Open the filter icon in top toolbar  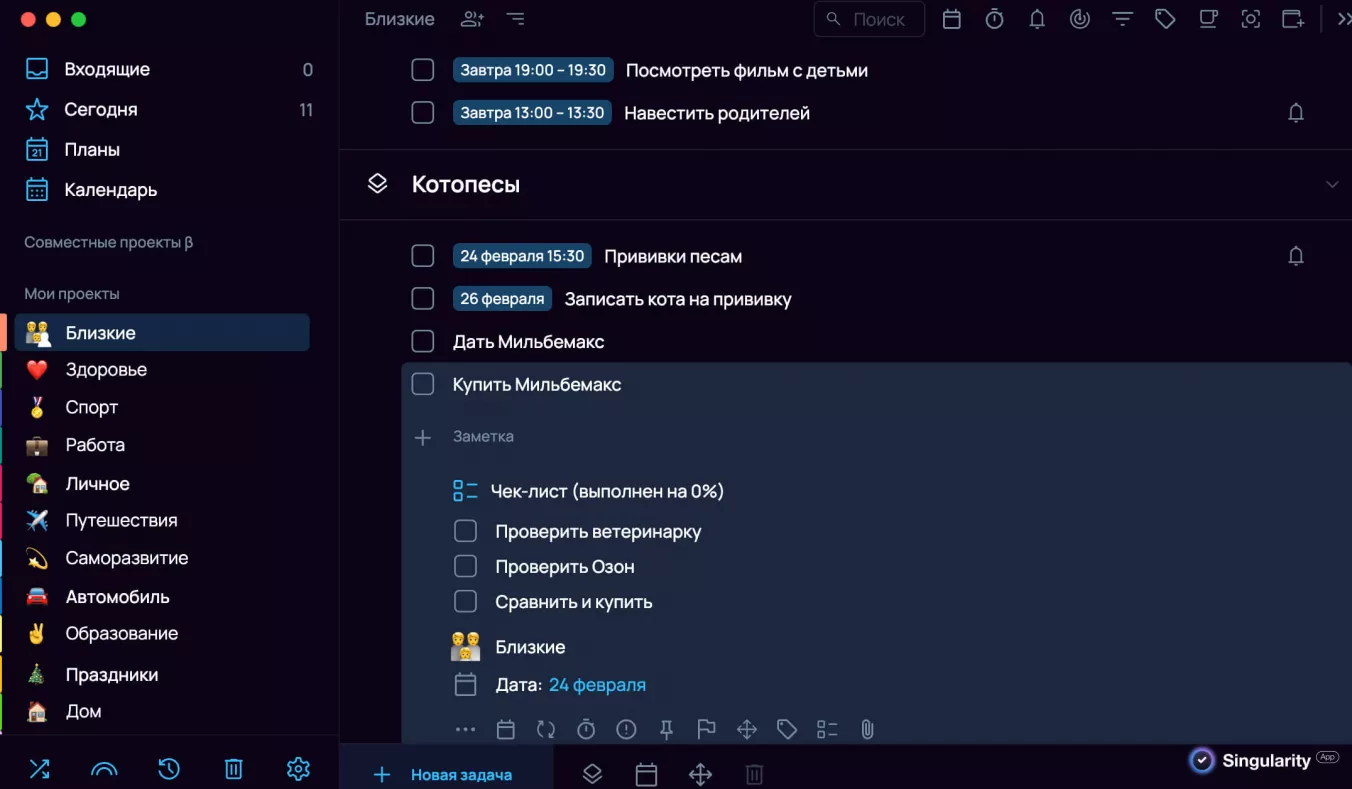tap(1123, 19)
